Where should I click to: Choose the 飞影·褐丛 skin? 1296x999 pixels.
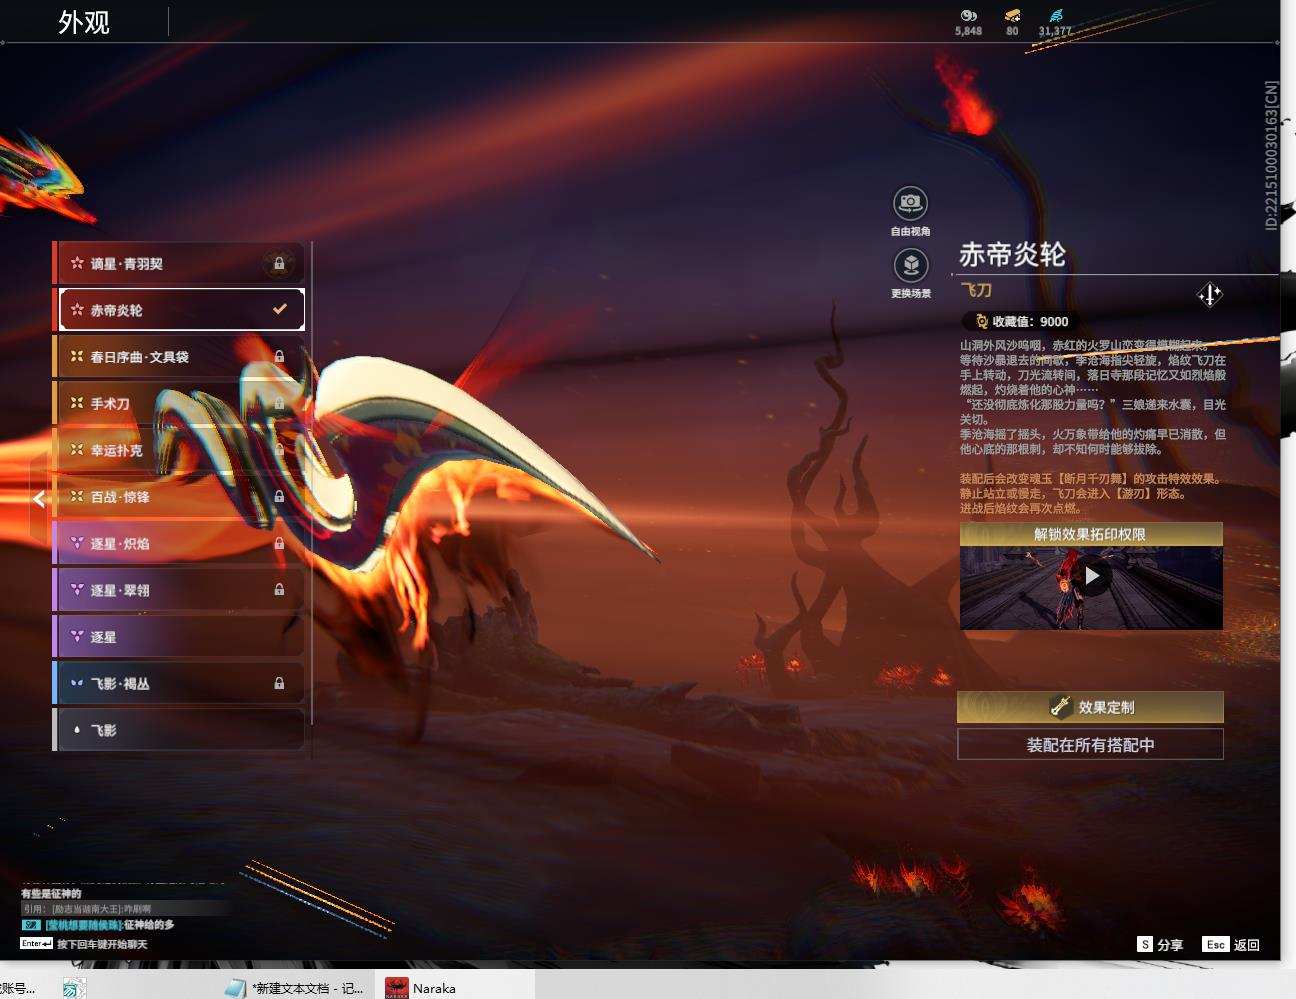click(179, 683)
